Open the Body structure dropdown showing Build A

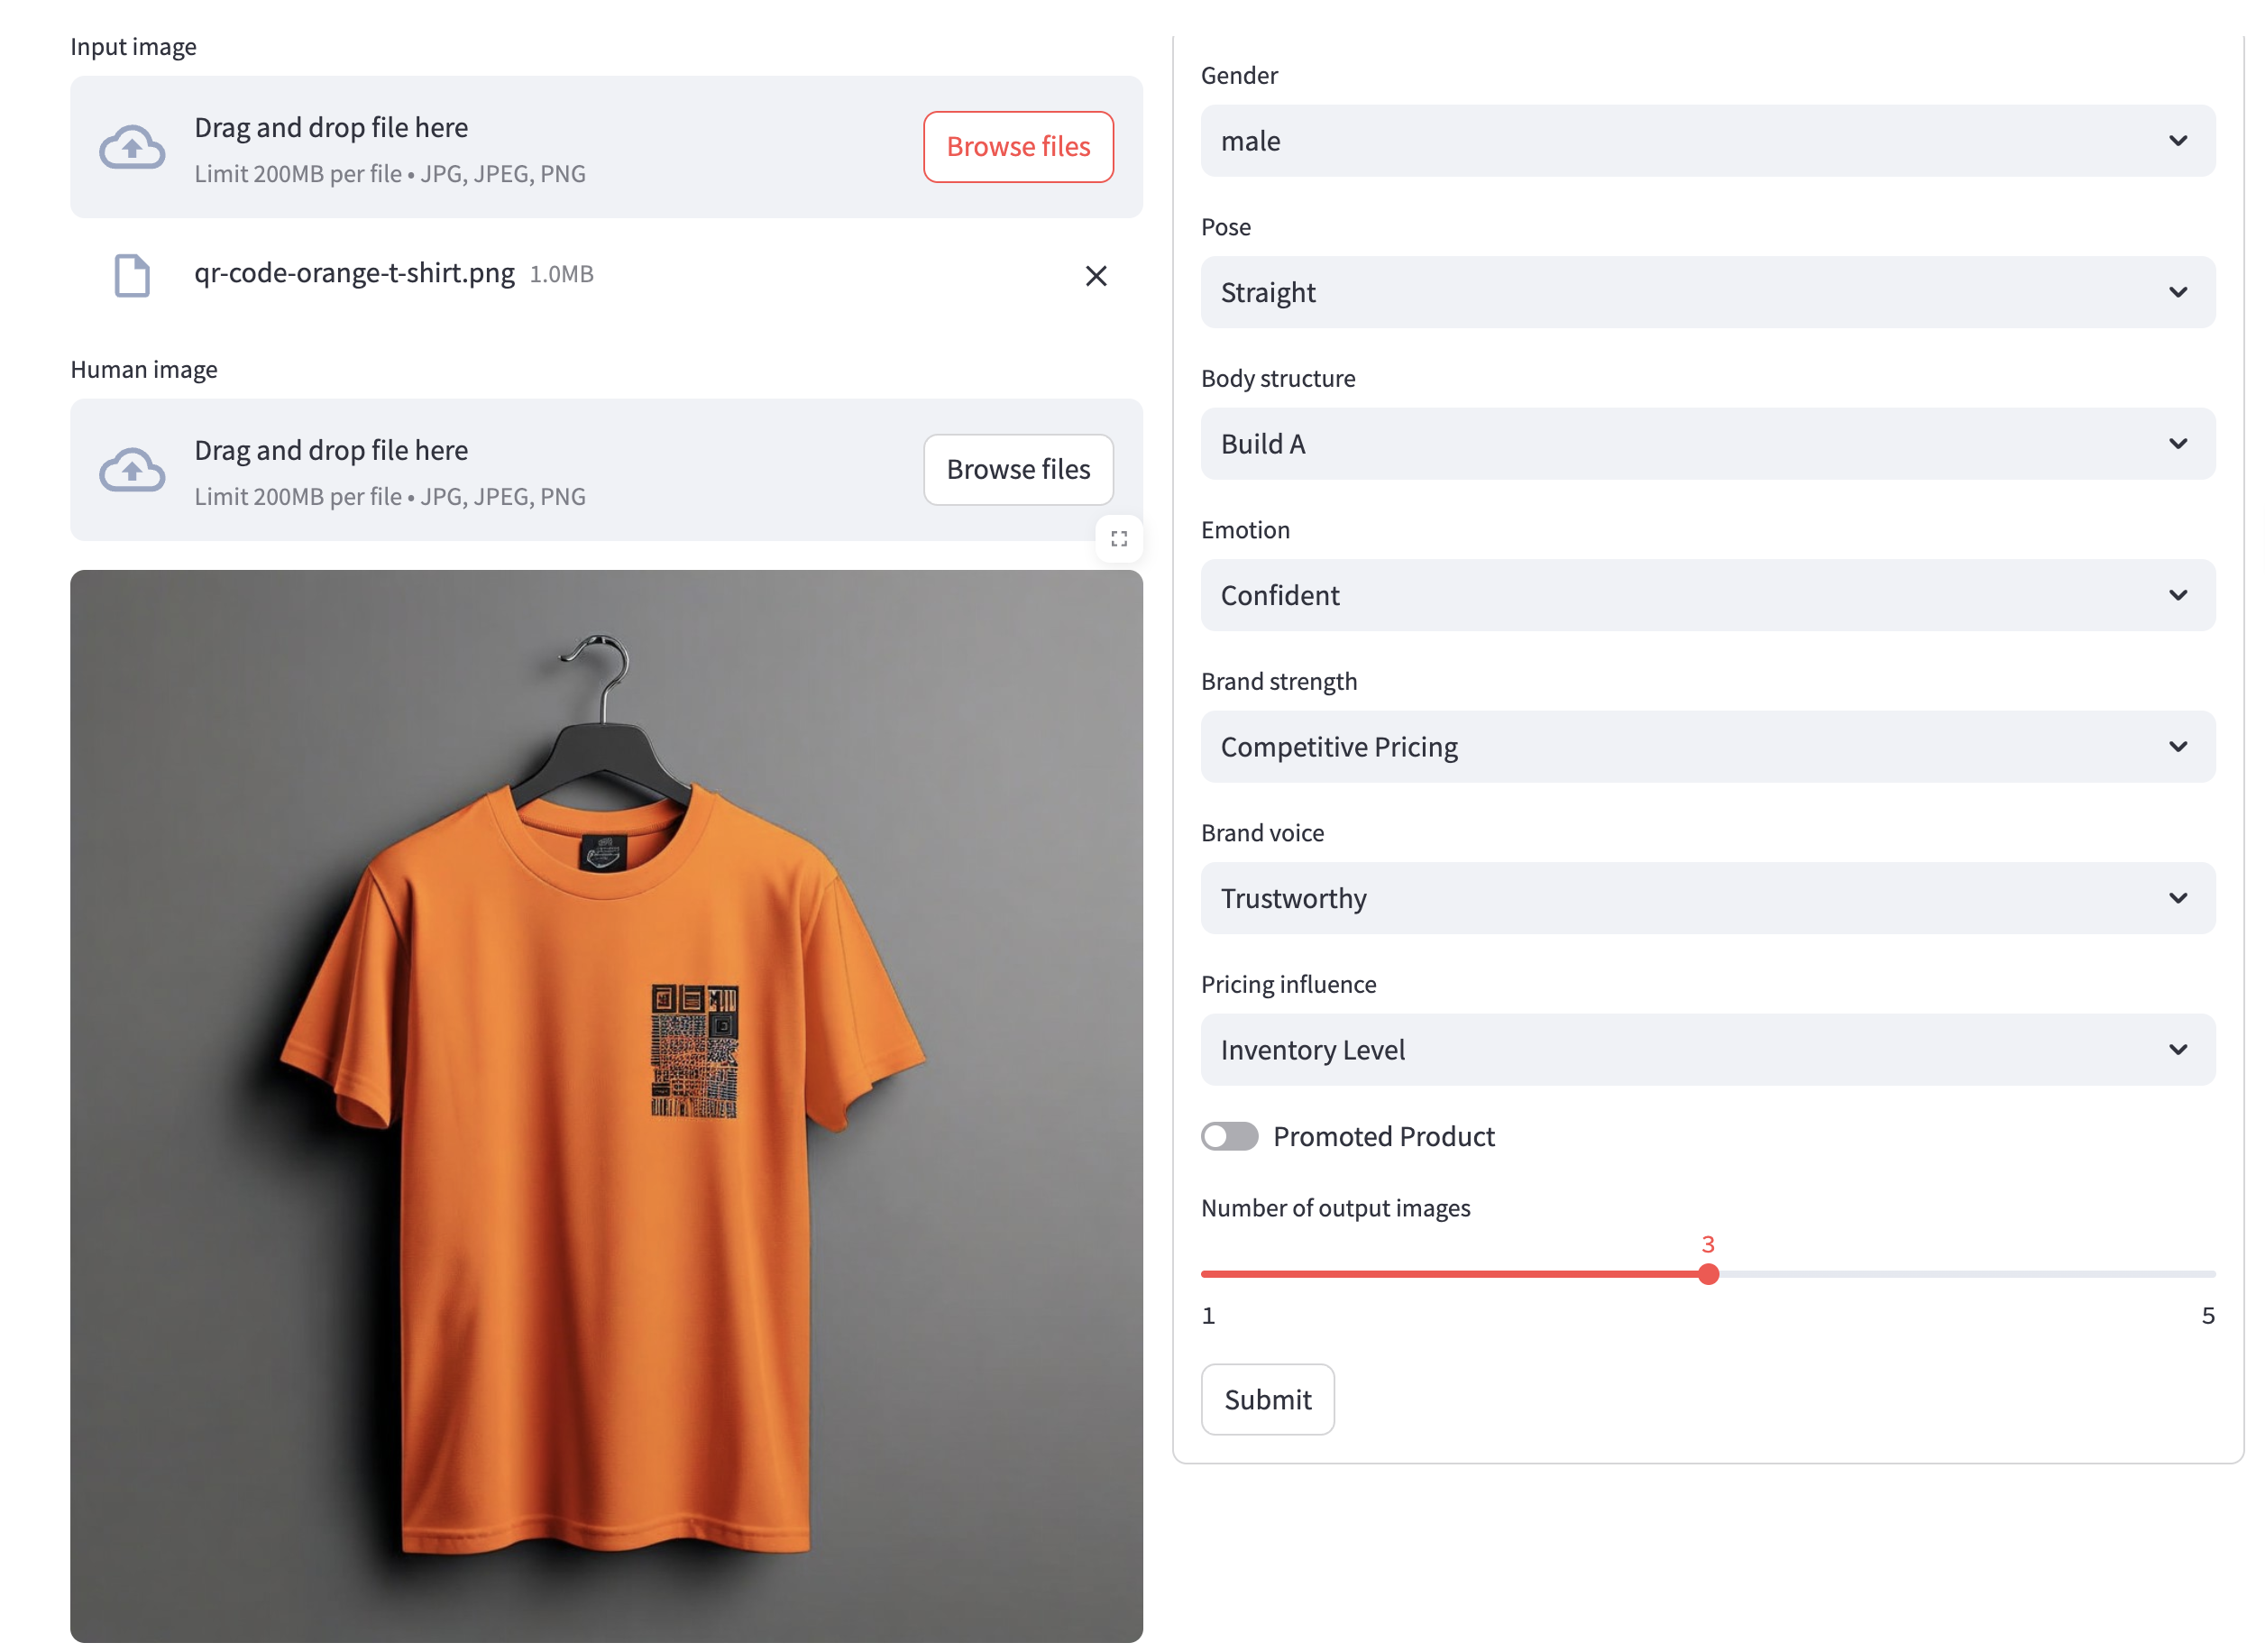tap(1707, 444)
